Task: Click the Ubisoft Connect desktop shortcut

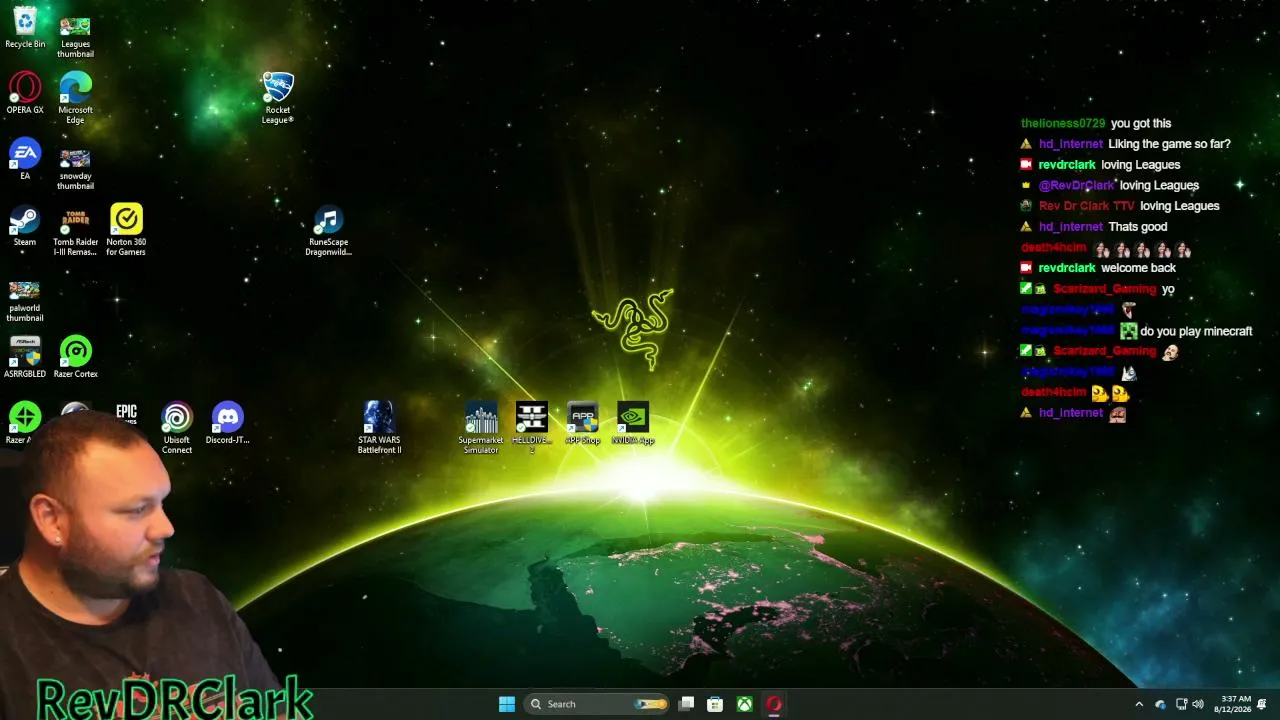Action: pos(177,428)
